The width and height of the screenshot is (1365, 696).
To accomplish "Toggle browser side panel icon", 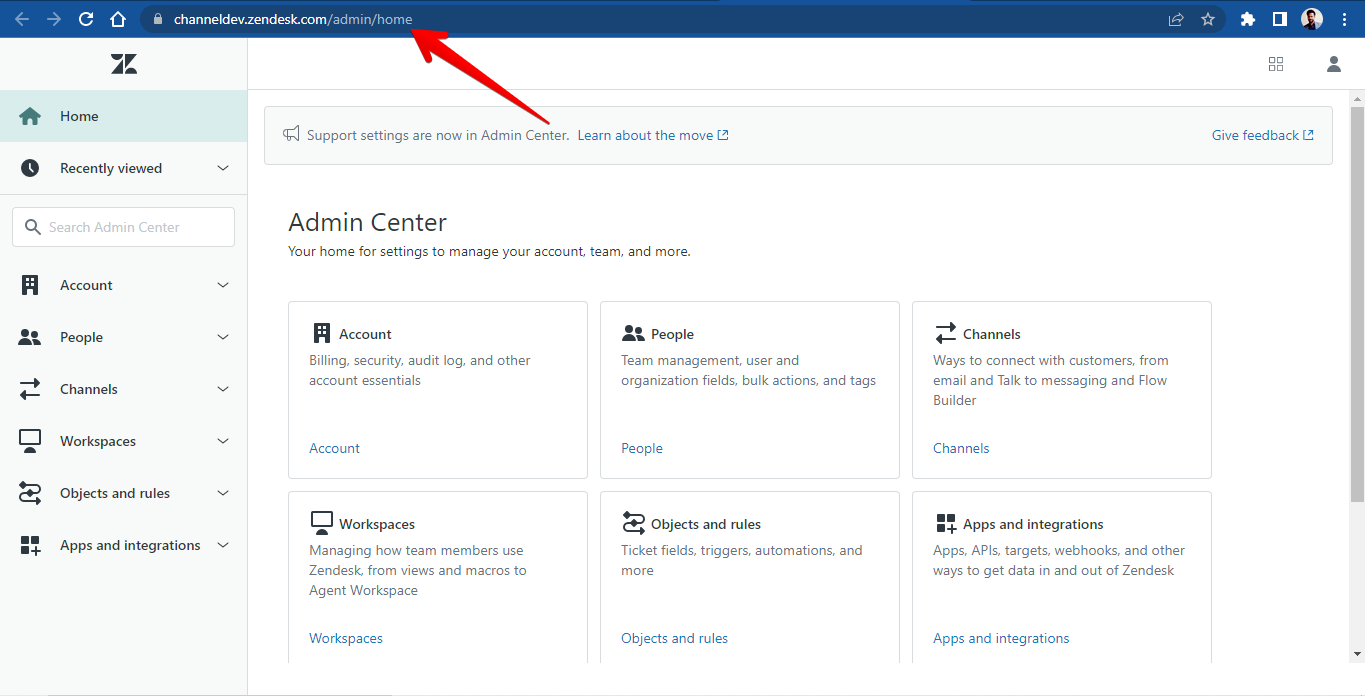I will tap(1279, 19).
